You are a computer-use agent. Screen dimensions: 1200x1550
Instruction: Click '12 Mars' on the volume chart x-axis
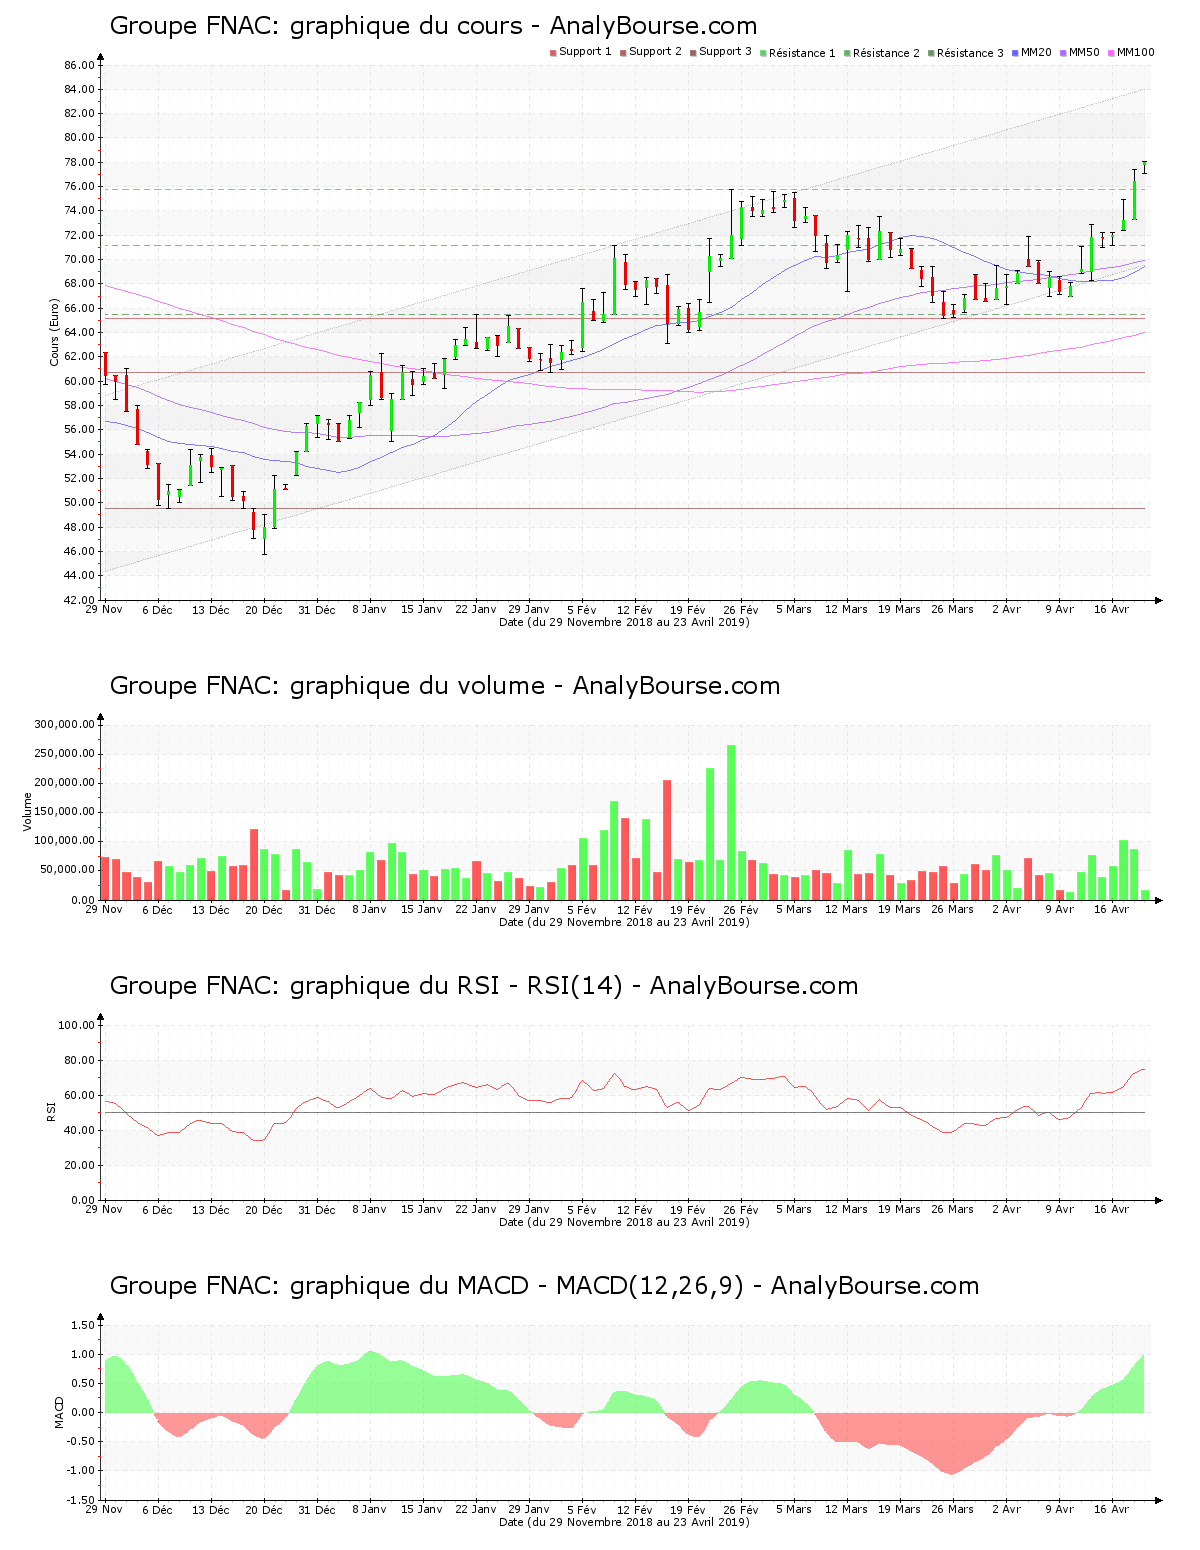point(847,910)
